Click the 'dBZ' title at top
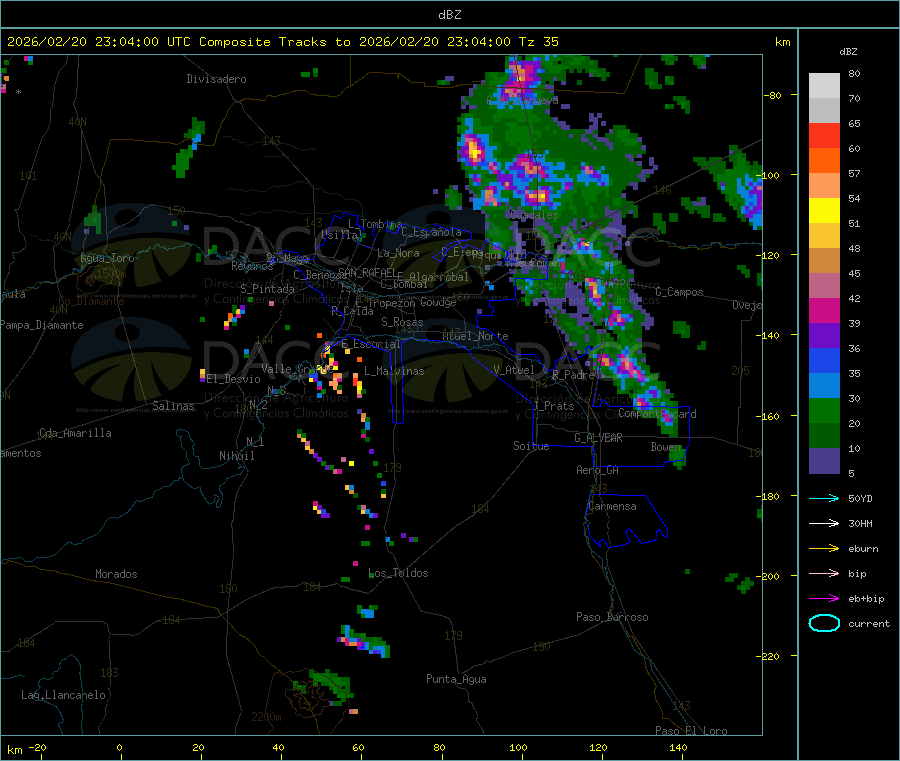Viewport: 900px width, 761px height. 449,15
